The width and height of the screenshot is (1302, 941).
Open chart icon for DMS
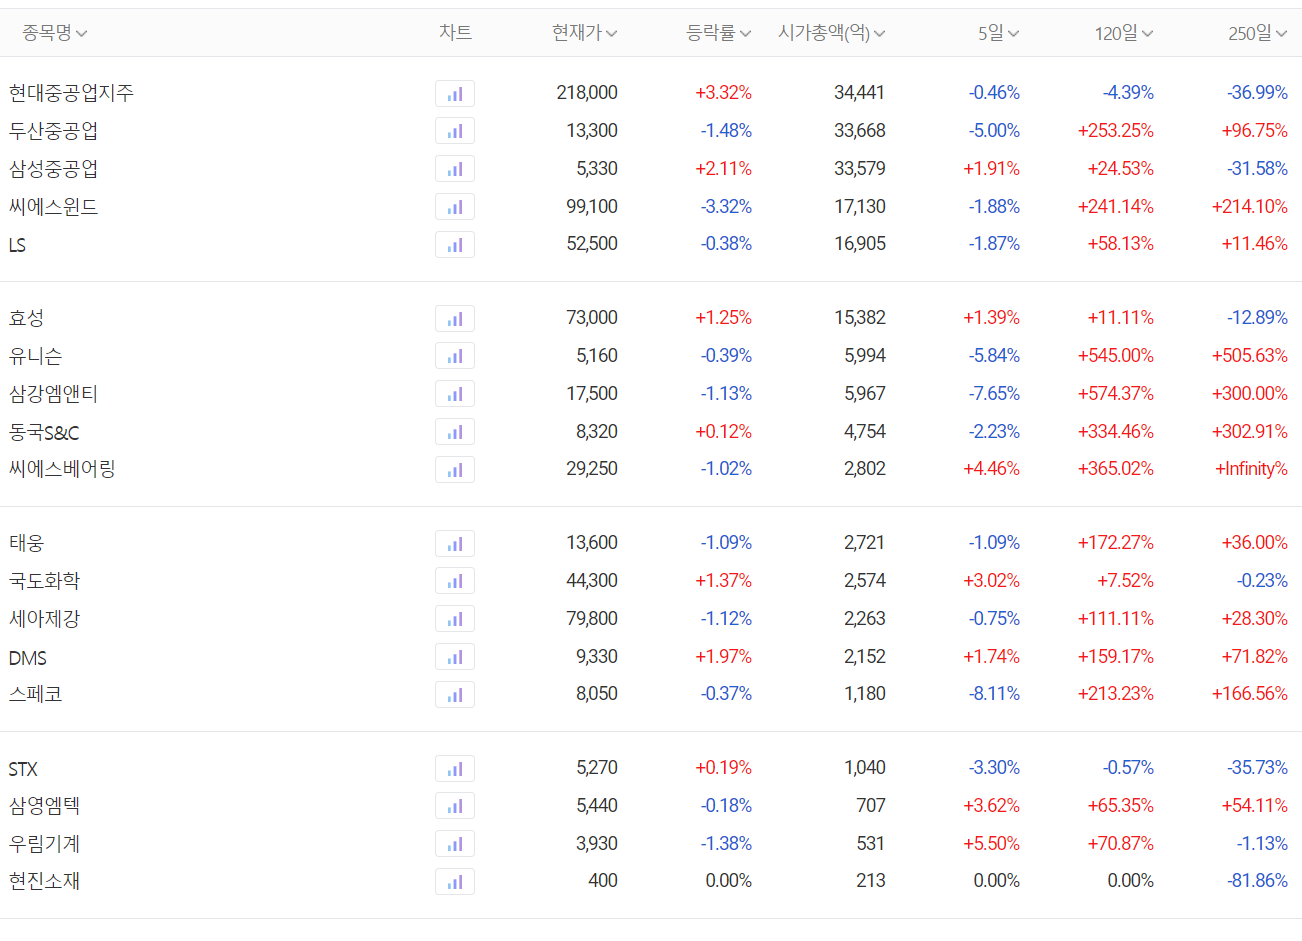(455, 657)
